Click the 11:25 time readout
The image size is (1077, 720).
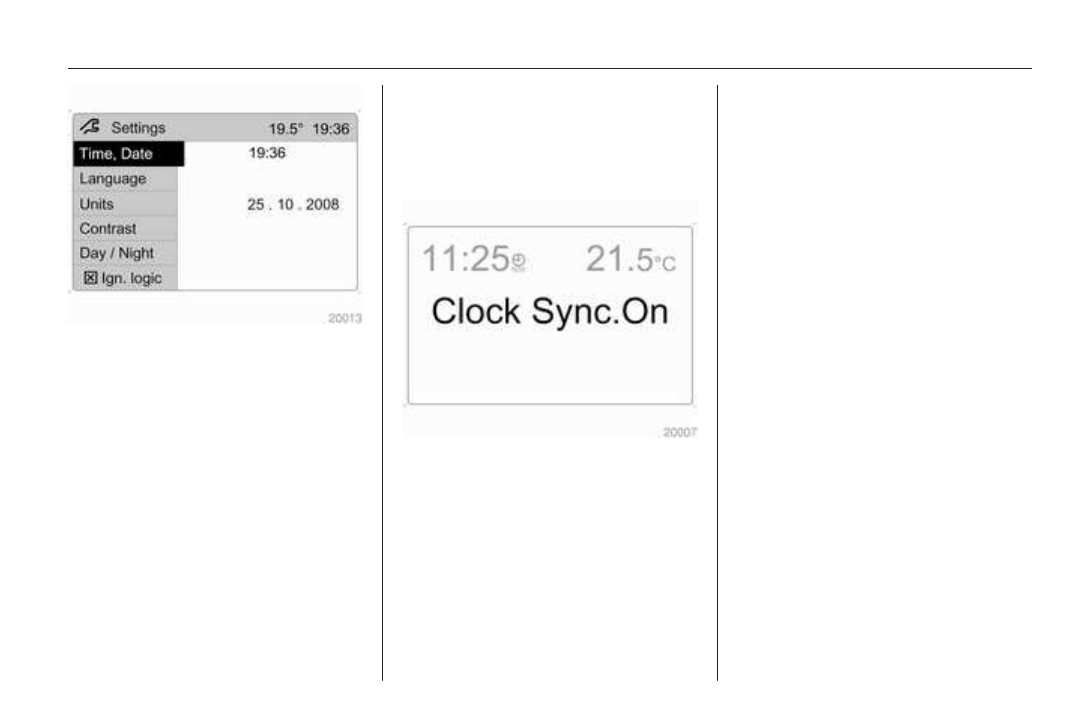(x=465, y=259)
